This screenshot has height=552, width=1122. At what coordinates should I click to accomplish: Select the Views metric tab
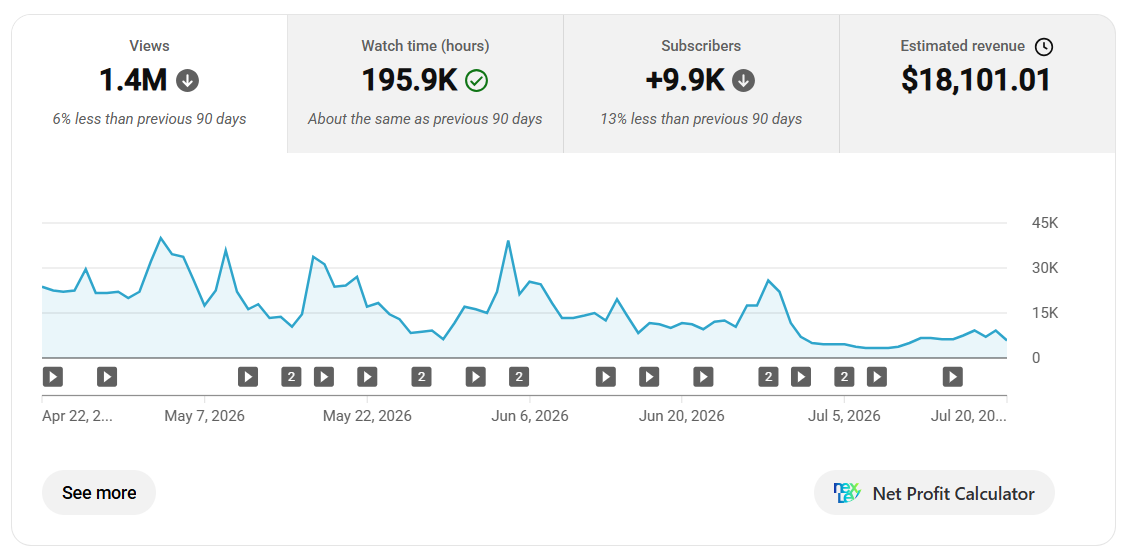click(x=150, y=84)
